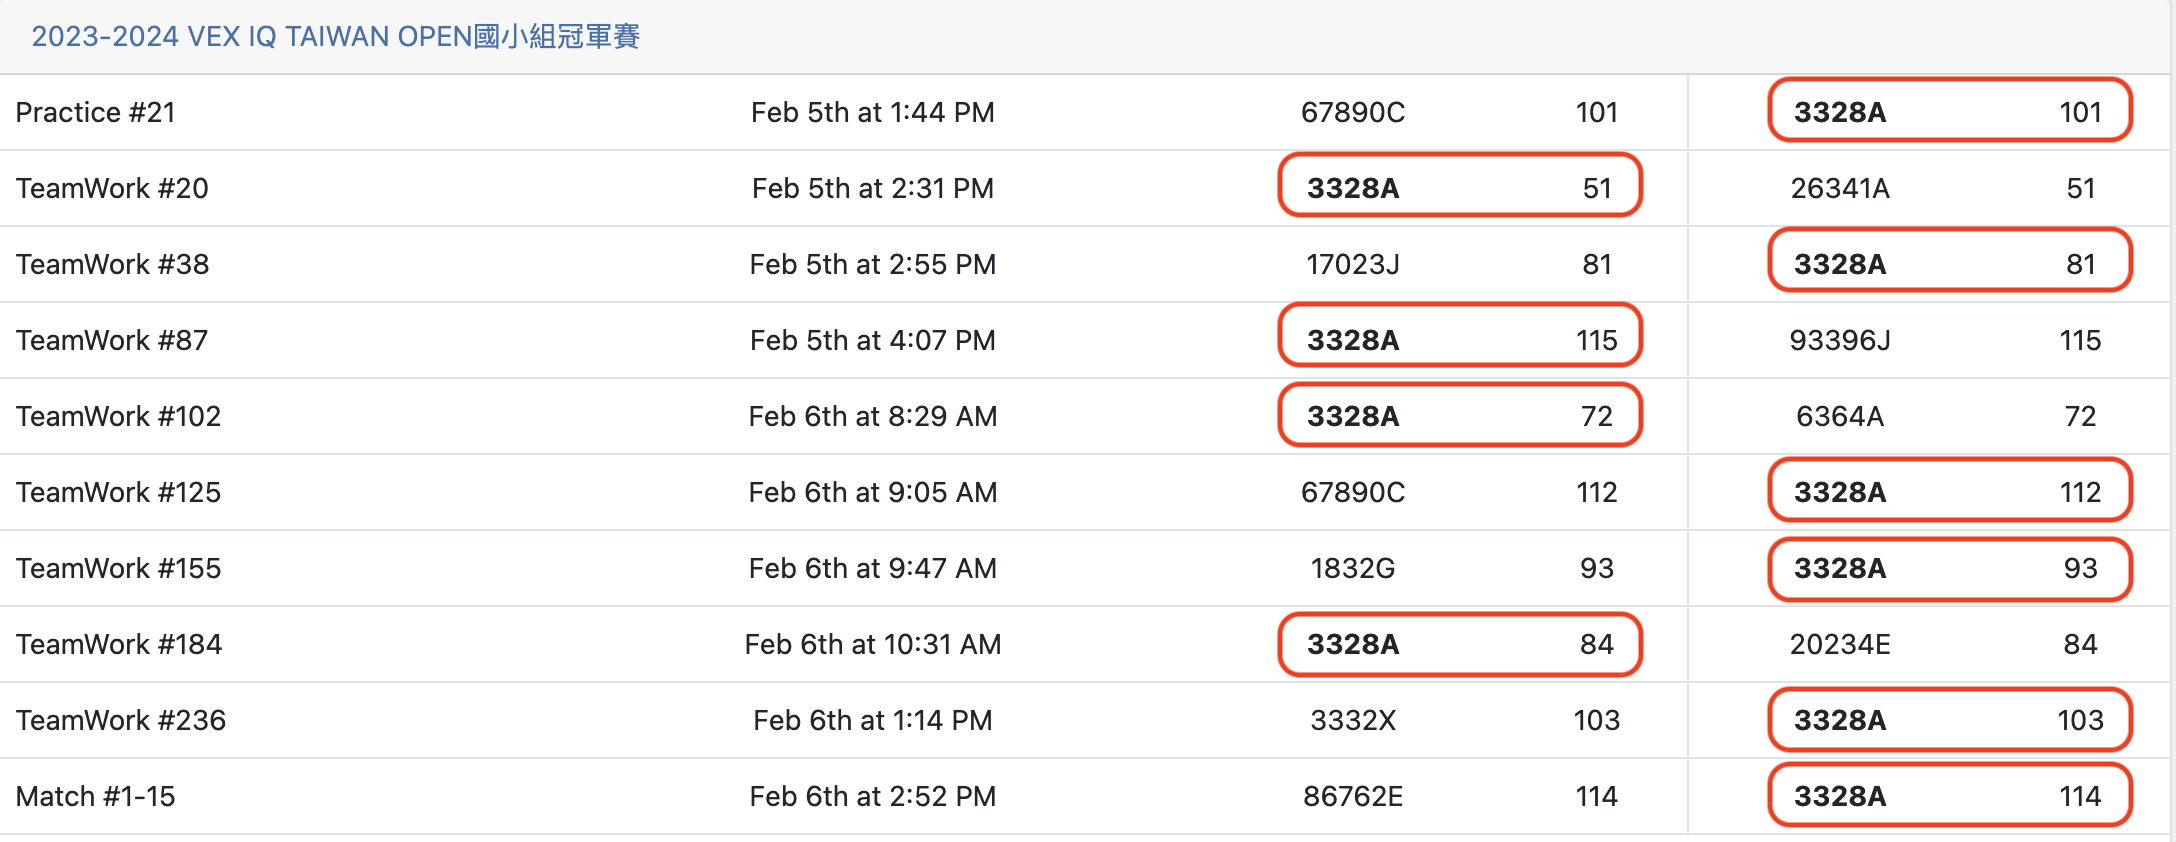Click the Feb 6th at 10:31 AM time
This screenshot has height=842, width=2176.
point(872,644)
